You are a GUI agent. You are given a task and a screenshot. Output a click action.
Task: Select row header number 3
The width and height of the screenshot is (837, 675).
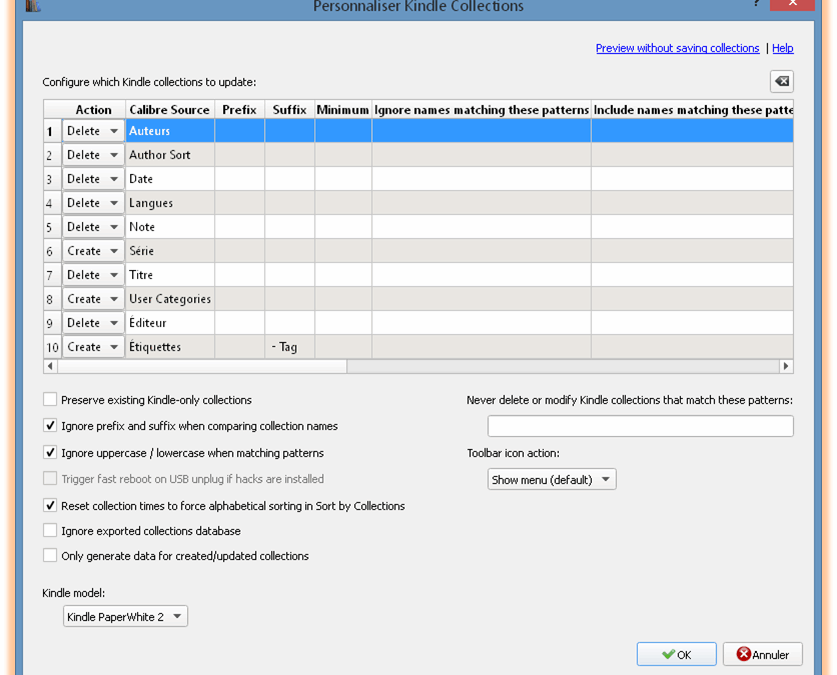tap(52, 179)
